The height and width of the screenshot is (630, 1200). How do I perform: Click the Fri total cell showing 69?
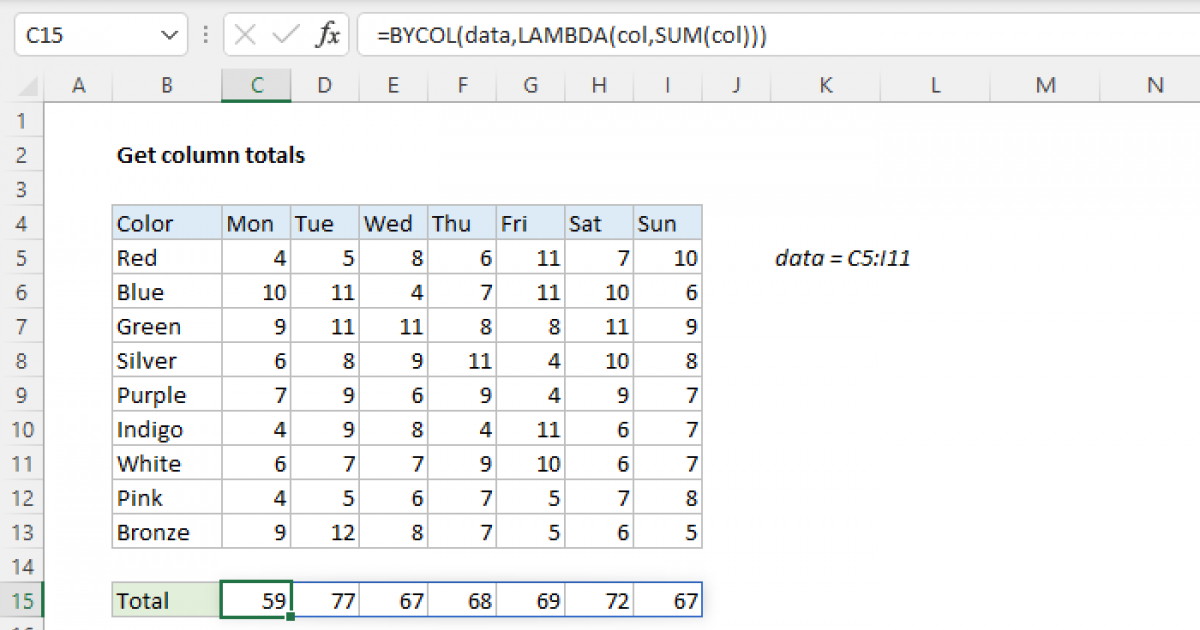pos(530,601)
